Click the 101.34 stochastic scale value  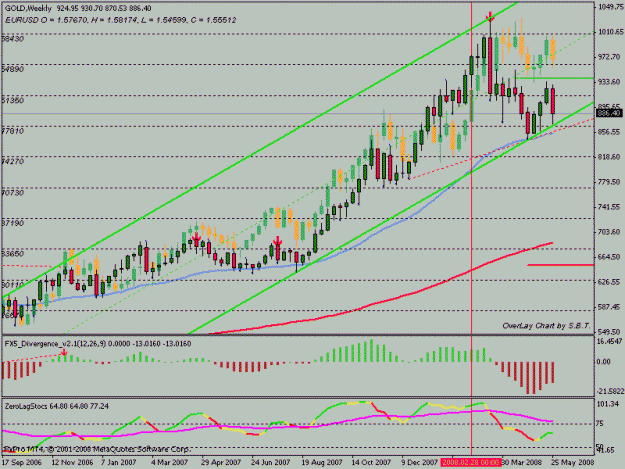[608, 404]
